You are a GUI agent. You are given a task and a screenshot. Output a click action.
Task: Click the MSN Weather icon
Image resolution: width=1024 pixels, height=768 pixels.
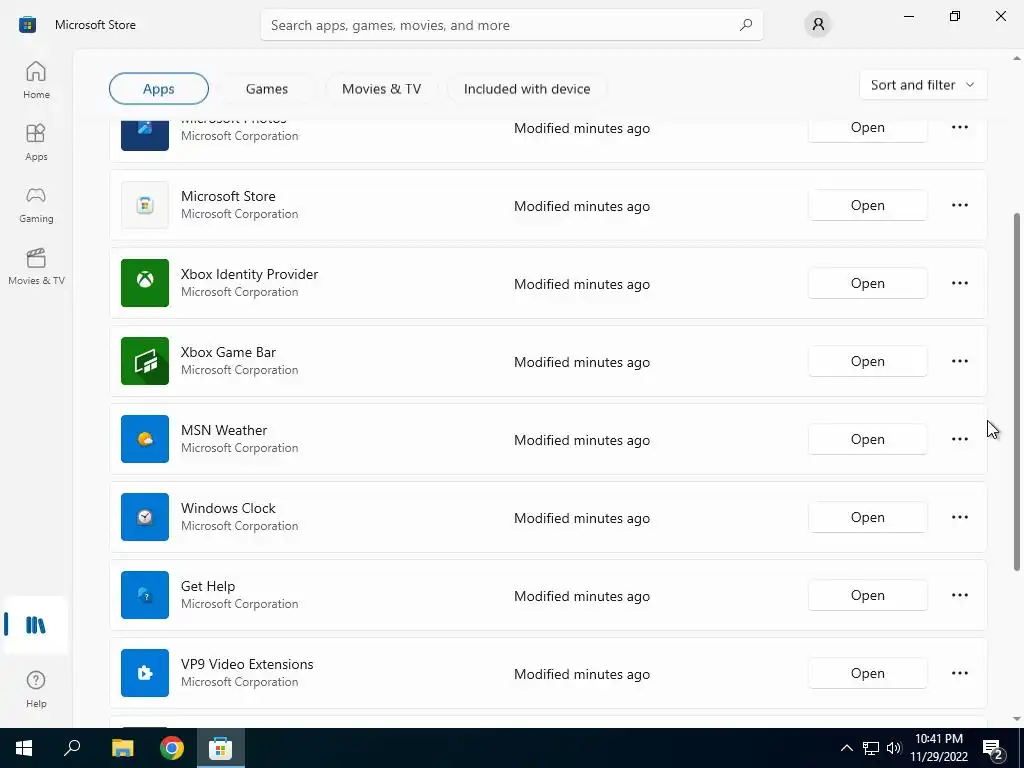click(x=145, y=439)
